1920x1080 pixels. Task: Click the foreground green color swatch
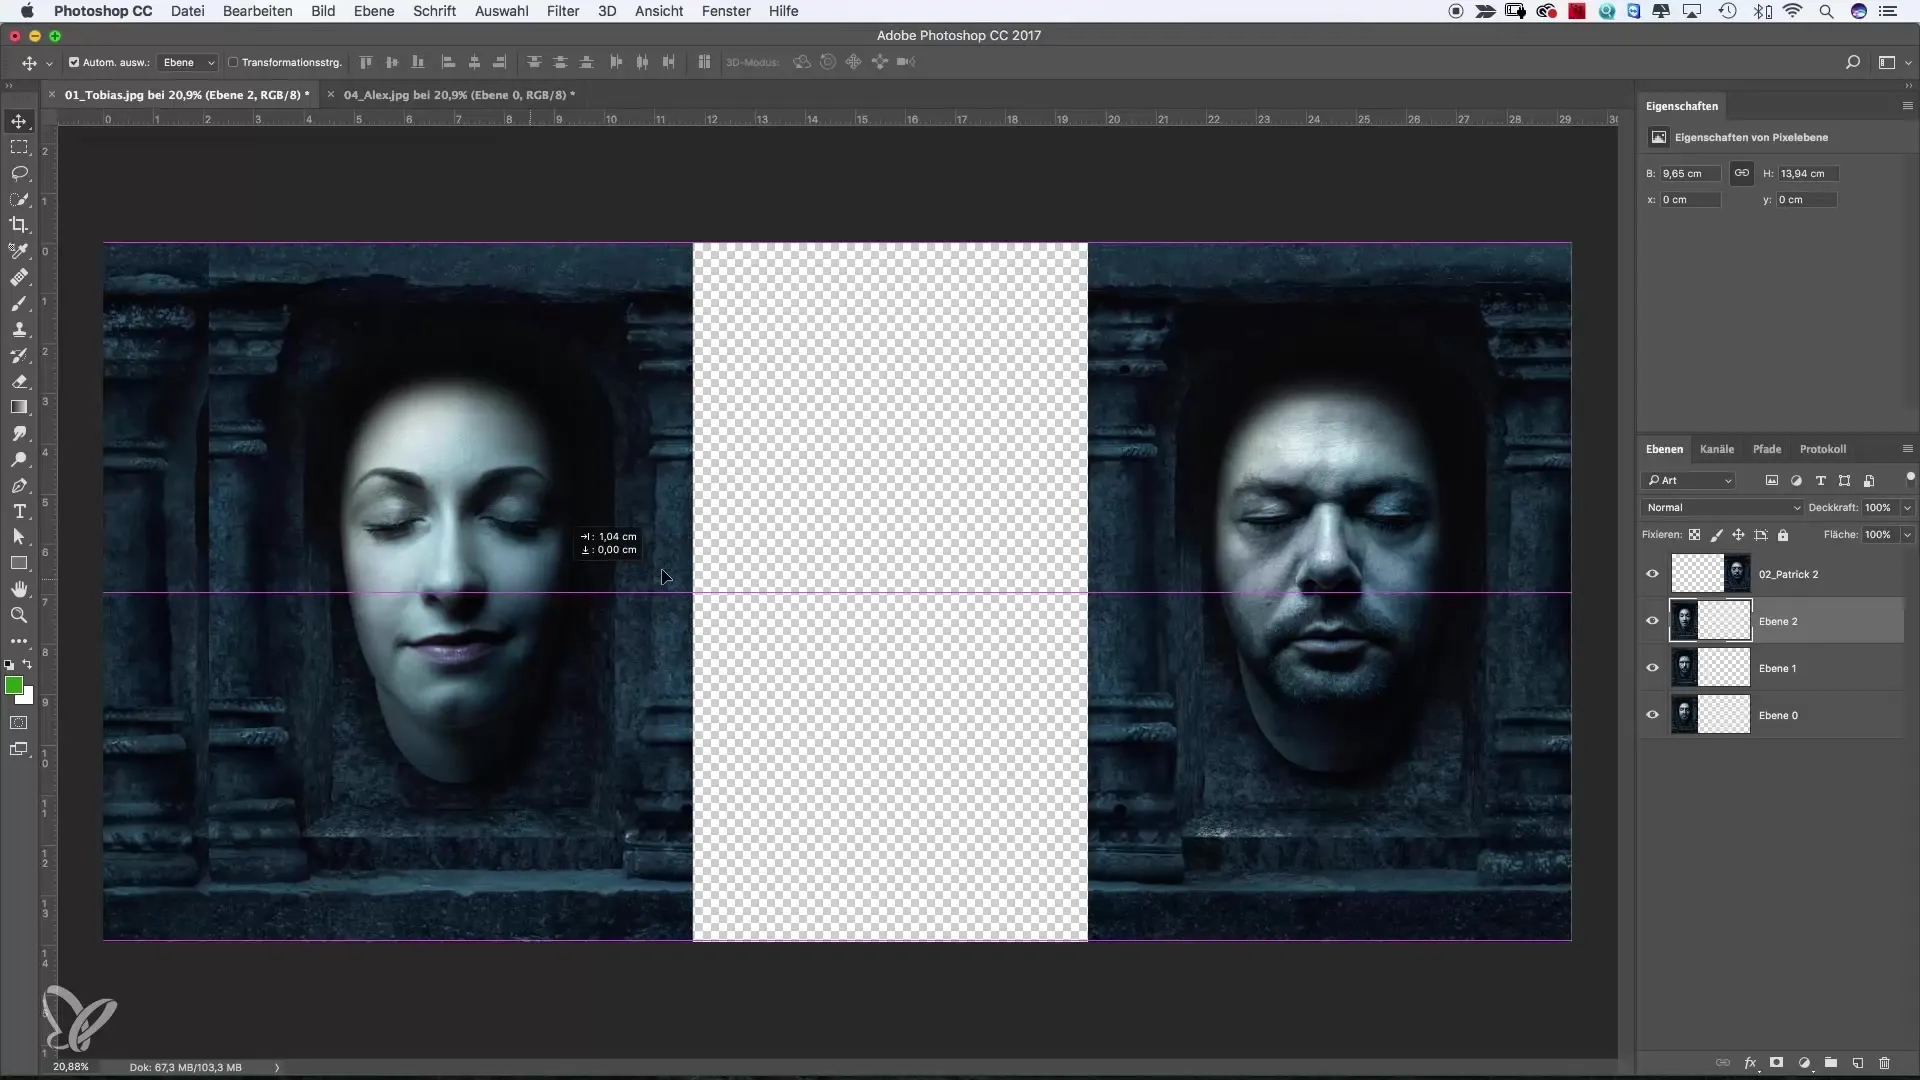13,685
